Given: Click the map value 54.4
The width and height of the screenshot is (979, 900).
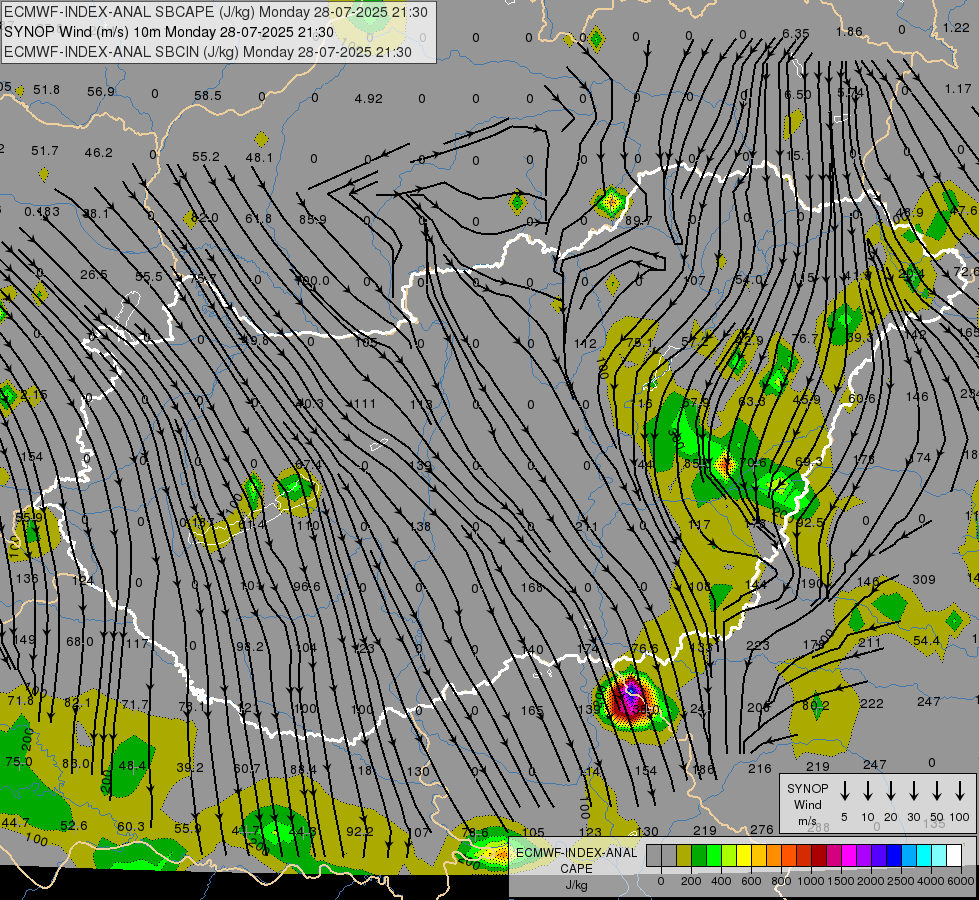Looking at the screenshot, I should coord(926,641).
